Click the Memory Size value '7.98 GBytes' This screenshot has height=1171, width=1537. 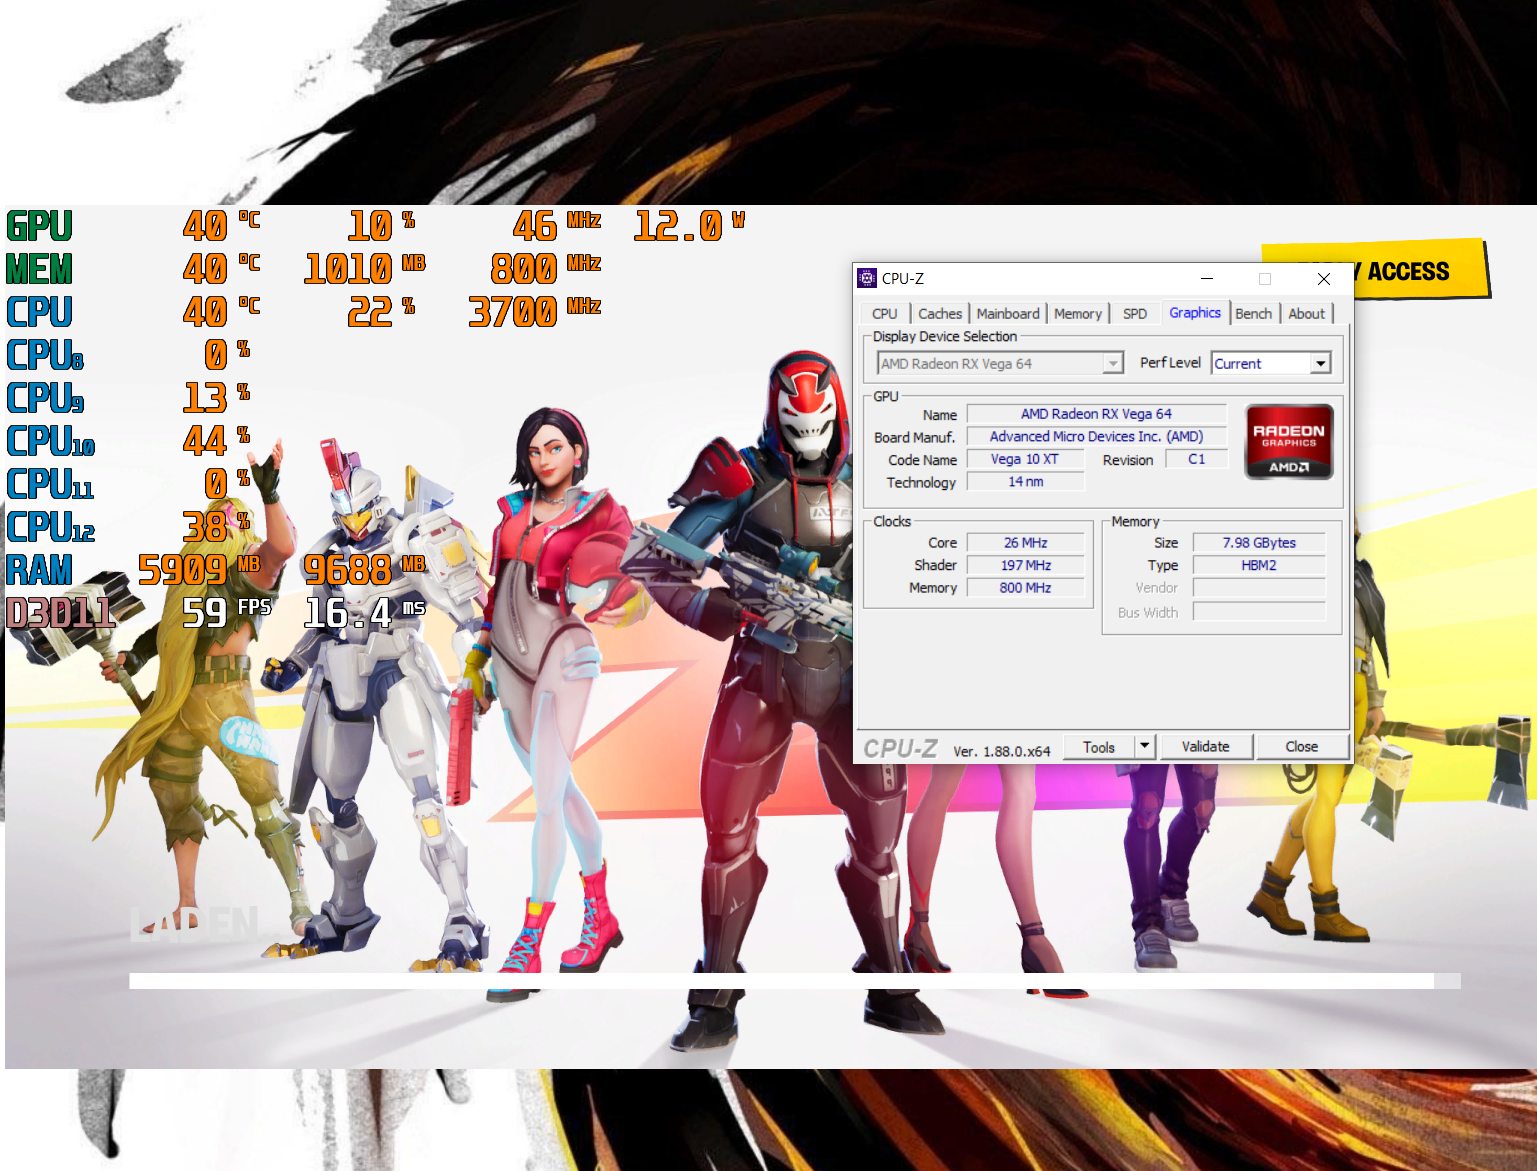(1259, 543)
